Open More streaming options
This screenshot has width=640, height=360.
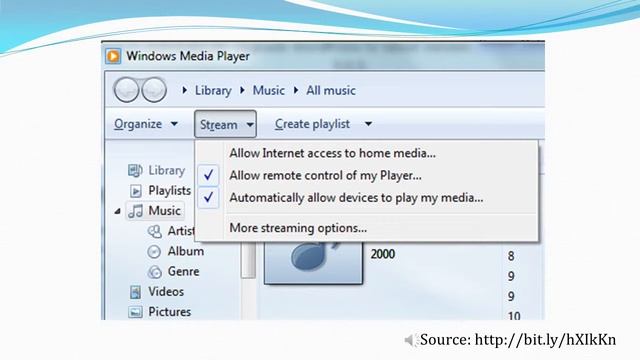298,228
